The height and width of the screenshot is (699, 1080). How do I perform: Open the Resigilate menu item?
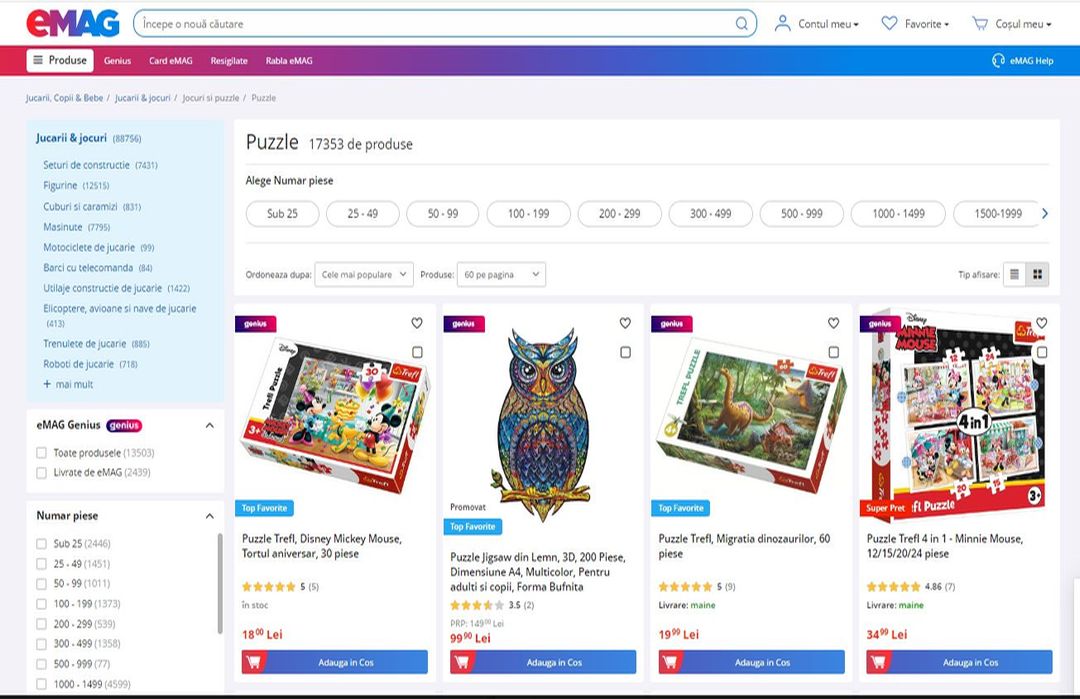click(229, 61)
